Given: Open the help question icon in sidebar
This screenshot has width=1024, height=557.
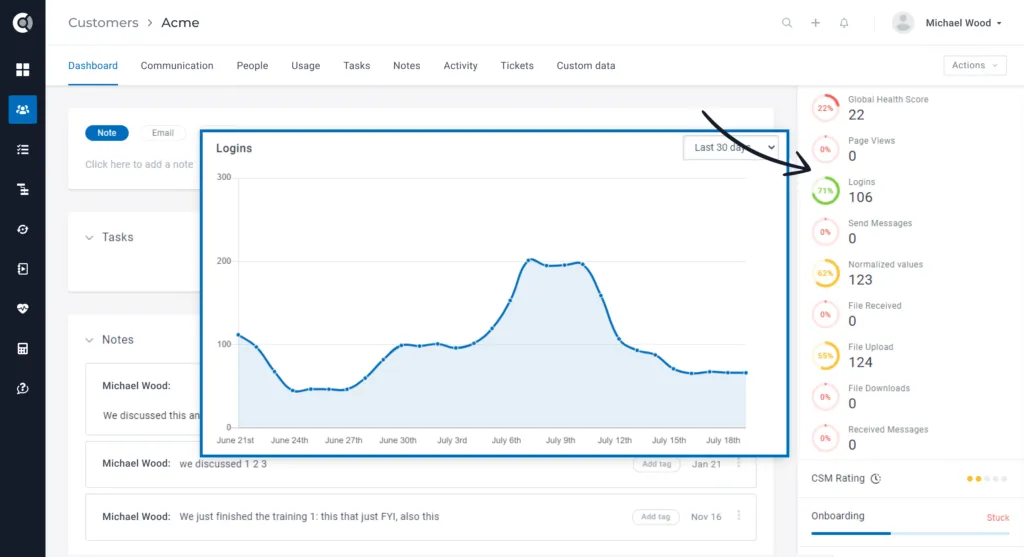Looking at the screenshot, I should 22,389.
